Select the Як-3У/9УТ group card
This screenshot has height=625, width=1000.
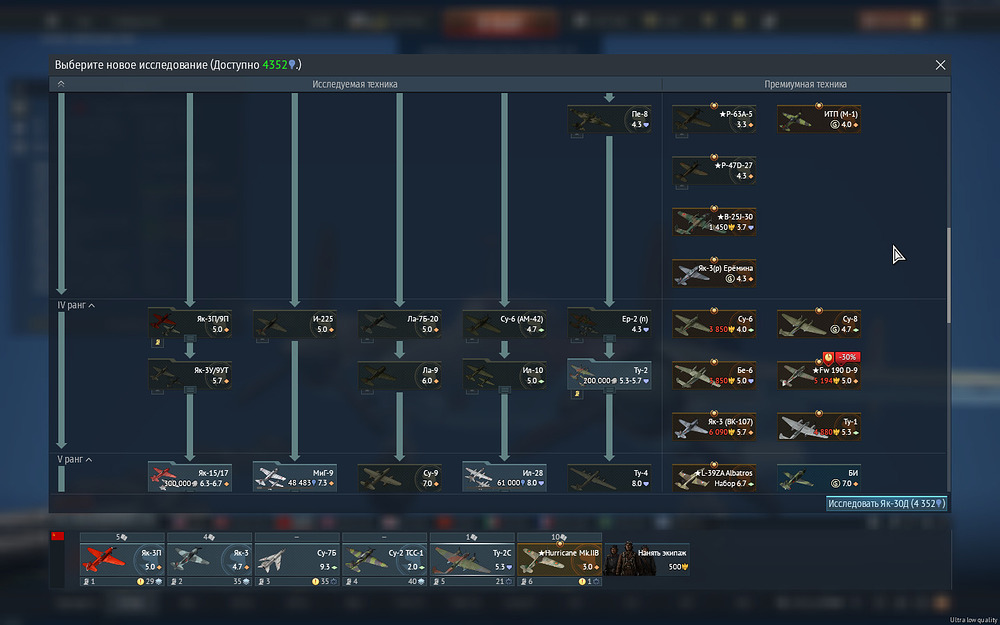(190, 376)
